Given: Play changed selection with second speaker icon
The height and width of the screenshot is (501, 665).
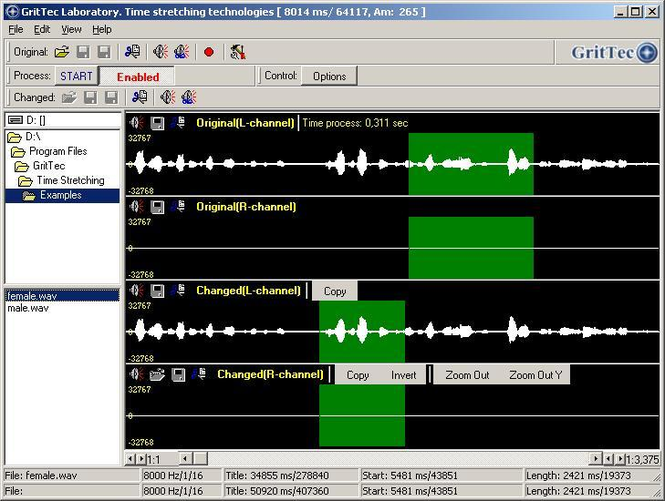Looking at the screenshot, I should point(189,98).
